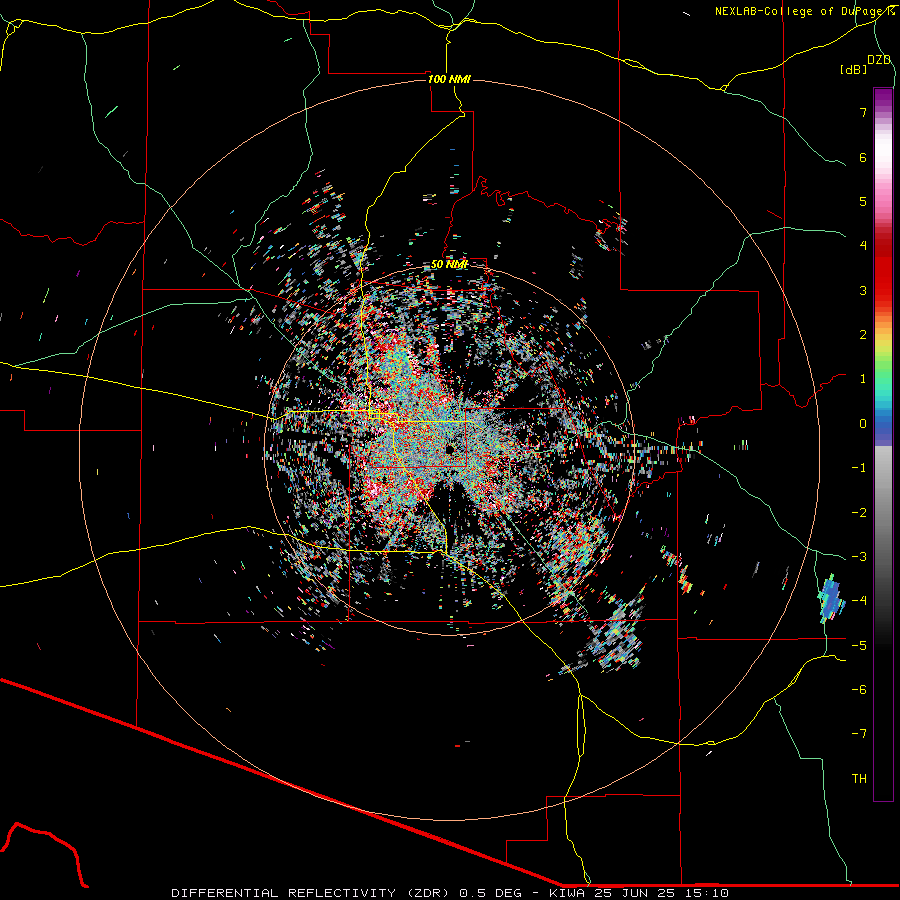Screen dimensions: 900x900
Task: Click the 'KIWA 25 JUN 25 15:10' timestamp
Action: 639,893
